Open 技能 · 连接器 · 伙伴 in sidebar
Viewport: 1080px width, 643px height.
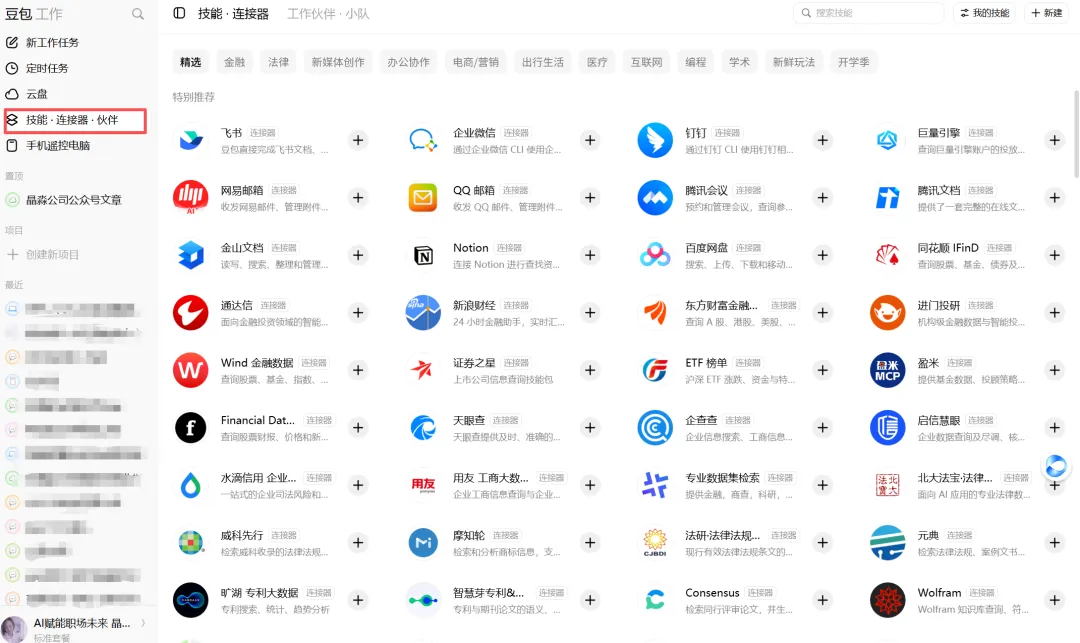(x=76, y=120)
